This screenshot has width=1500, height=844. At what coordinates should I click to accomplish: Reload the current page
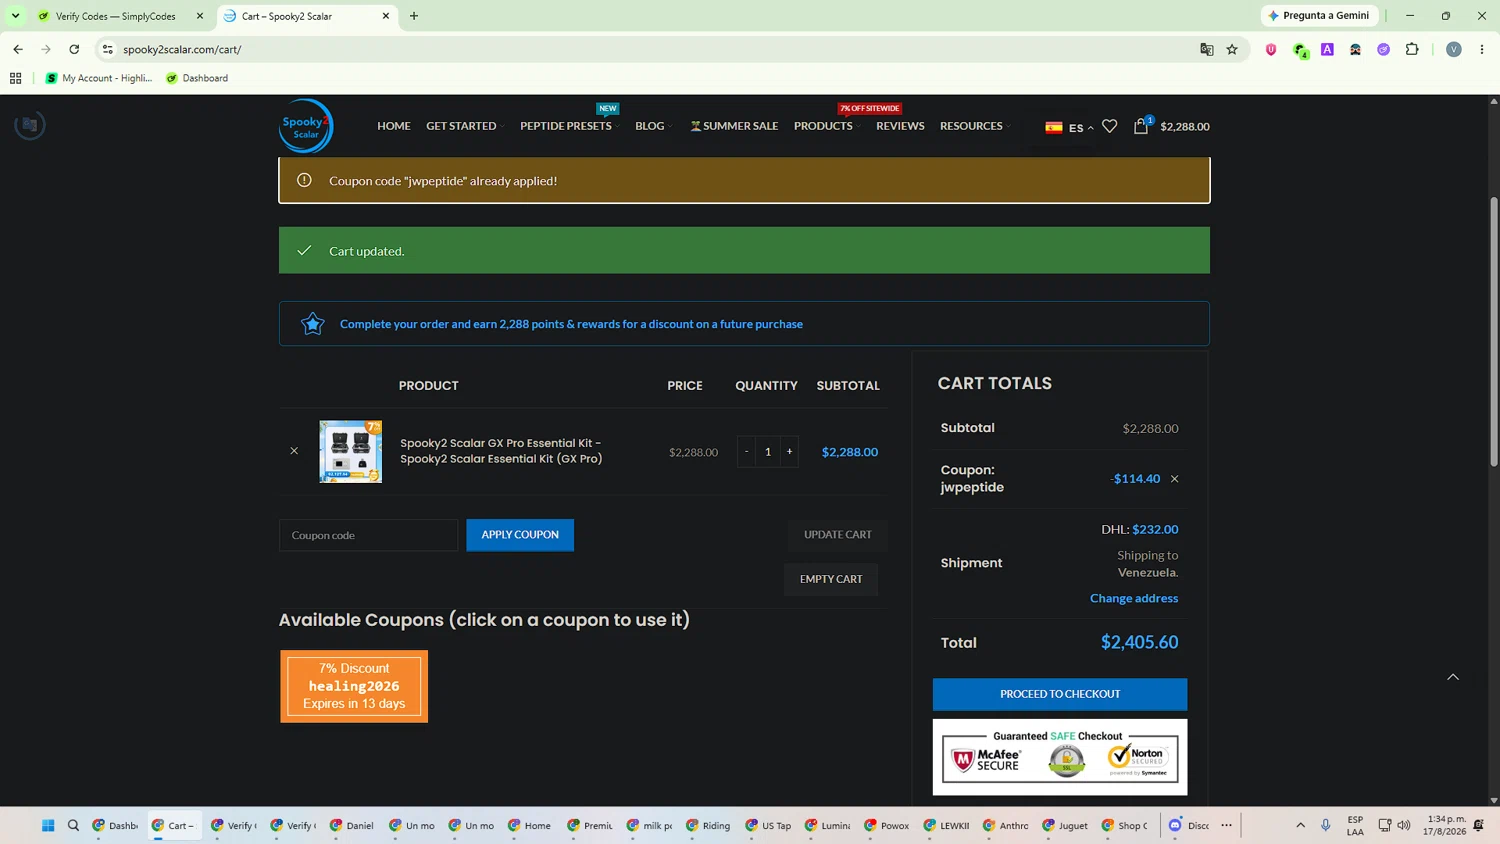point(74,49)
